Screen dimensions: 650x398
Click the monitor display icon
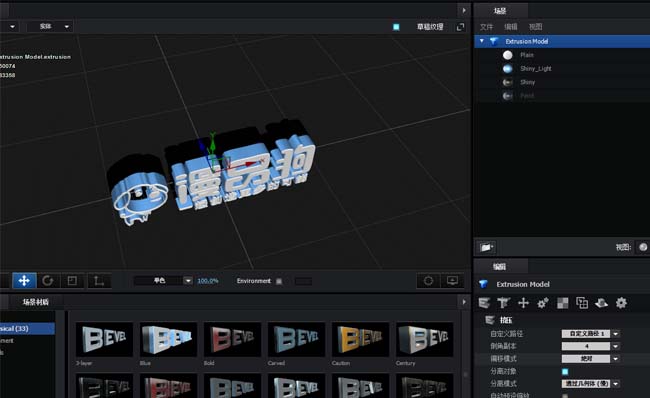452,281
